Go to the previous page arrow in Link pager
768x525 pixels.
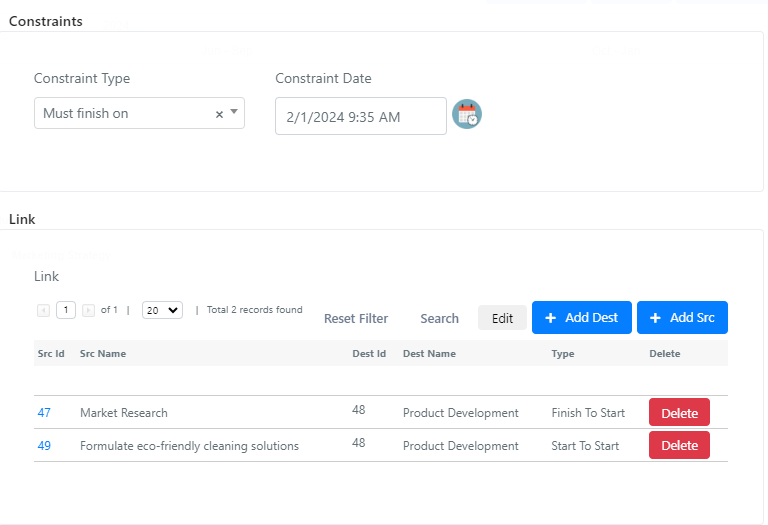tap(44, 310)
